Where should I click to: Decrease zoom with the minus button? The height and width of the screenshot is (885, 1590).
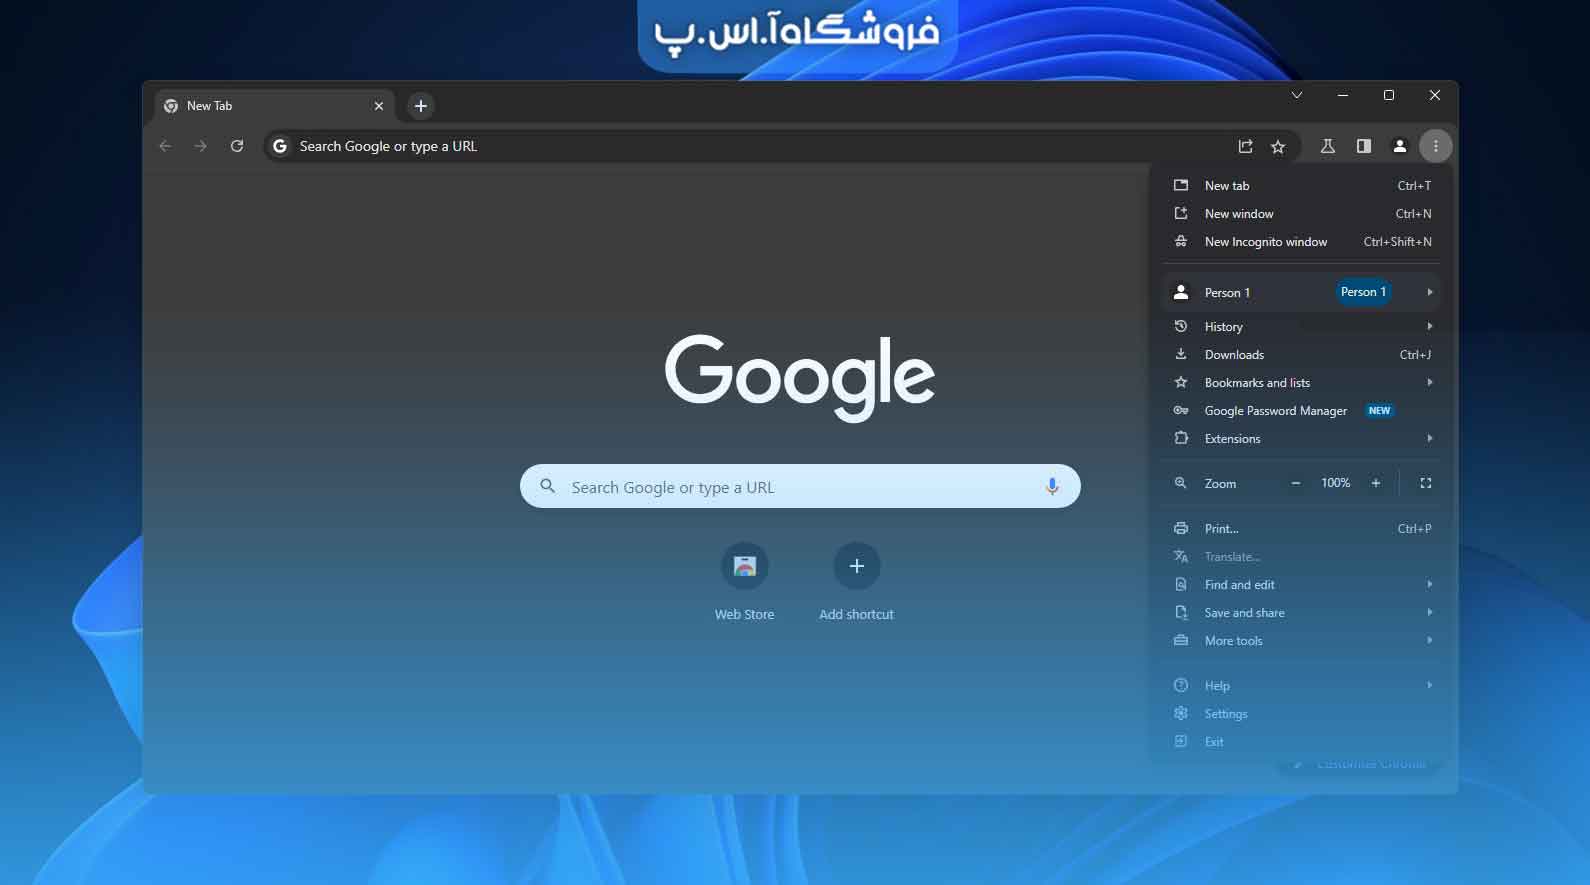pos(1295,483)
